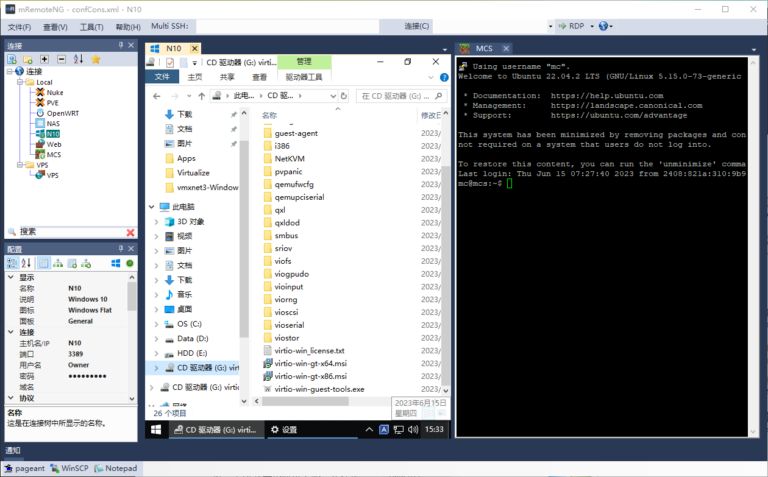Open the 工具(T) menu
Image resolution: width=768 pixels, height=477 pixels.
click(x=91, y=26)
